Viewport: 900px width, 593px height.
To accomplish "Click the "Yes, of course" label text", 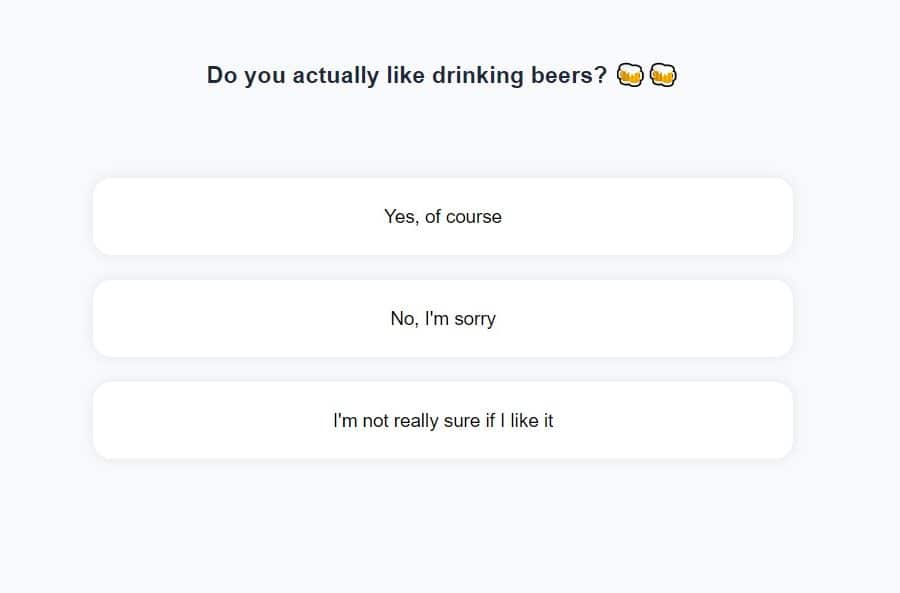I will point(442,217).
